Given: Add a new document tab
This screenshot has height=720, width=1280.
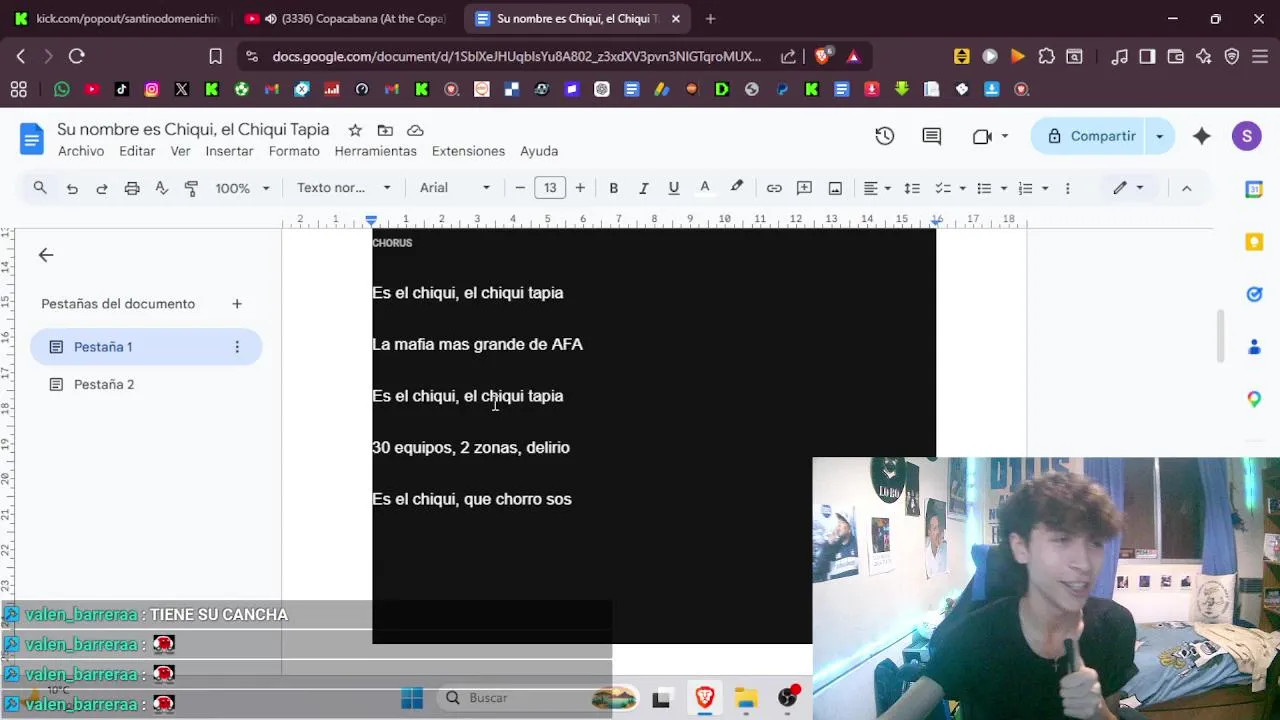Looking at the screenshot, I should [237, 304].
